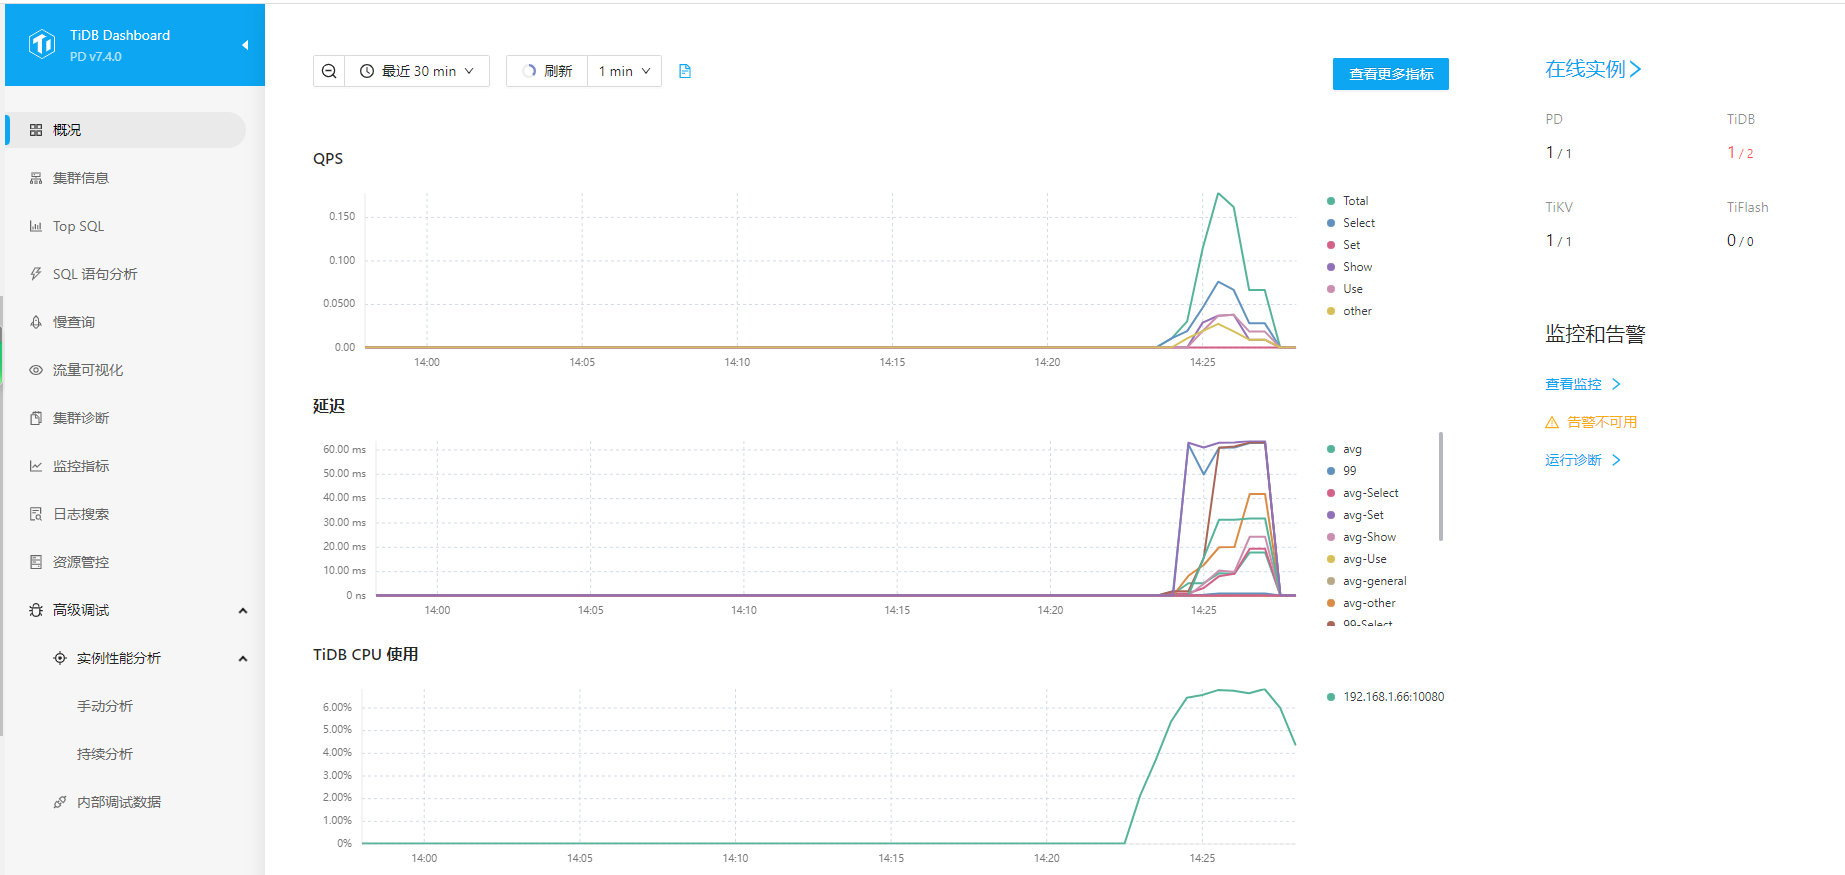
Task: Collapse sidebar using the arrow in header
Action: [245, 45]
